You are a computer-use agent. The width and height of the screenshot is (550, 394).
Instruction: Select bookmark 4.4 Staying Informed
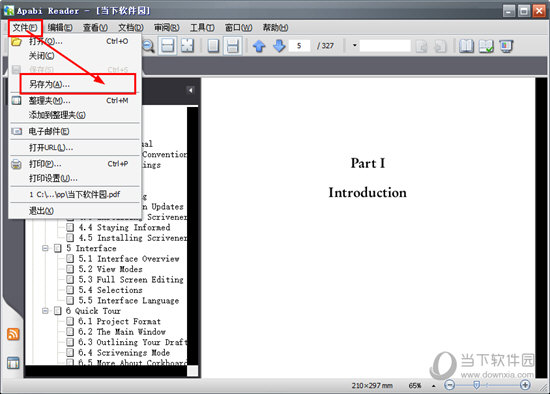(124, 227)
